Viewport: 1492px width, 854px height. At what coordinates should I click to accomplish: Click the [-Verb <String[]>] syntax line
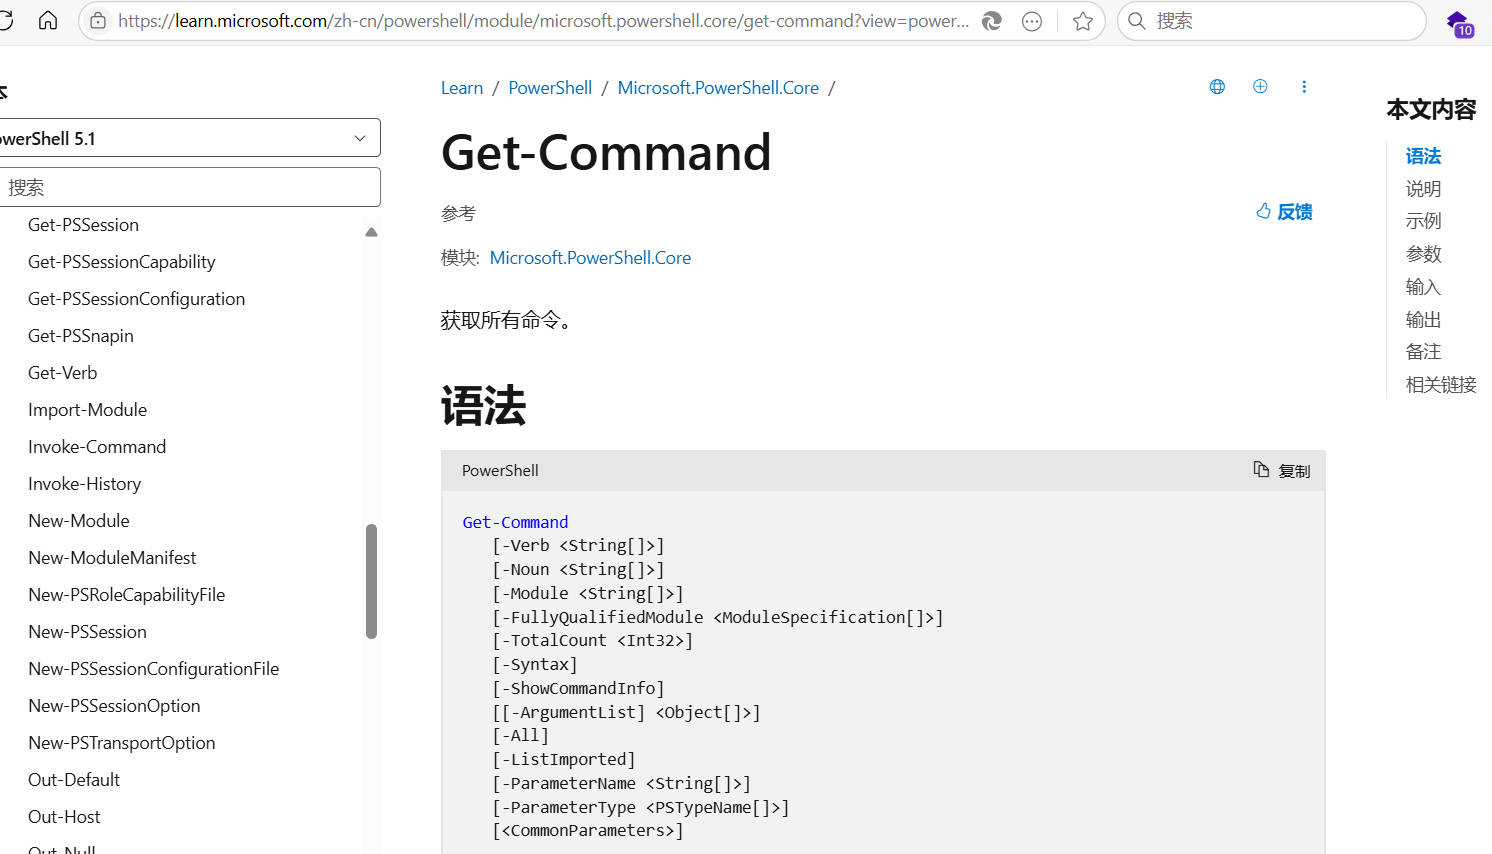click(578, 546)
